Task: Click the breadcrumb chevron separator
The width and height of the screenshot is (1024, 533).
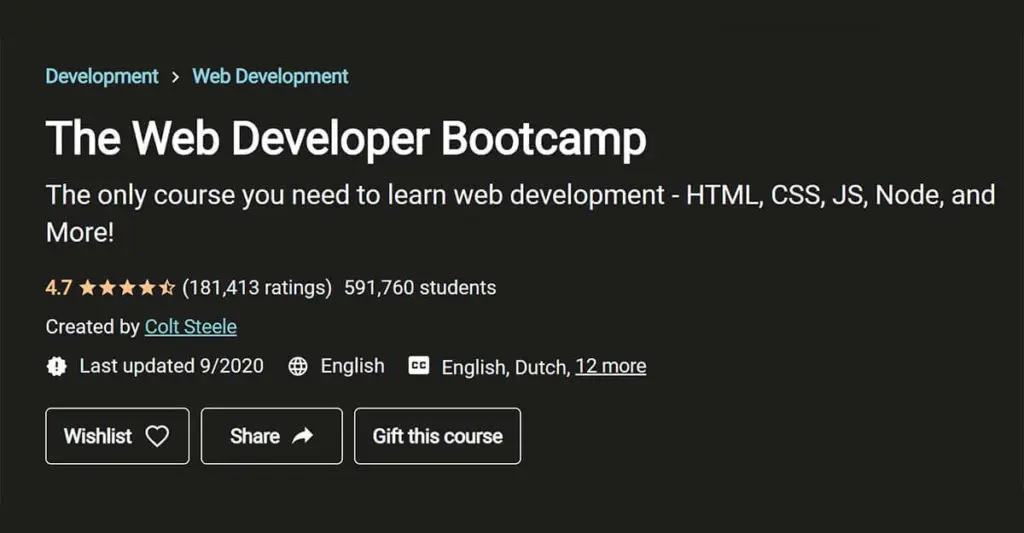Action: (175, 77)
